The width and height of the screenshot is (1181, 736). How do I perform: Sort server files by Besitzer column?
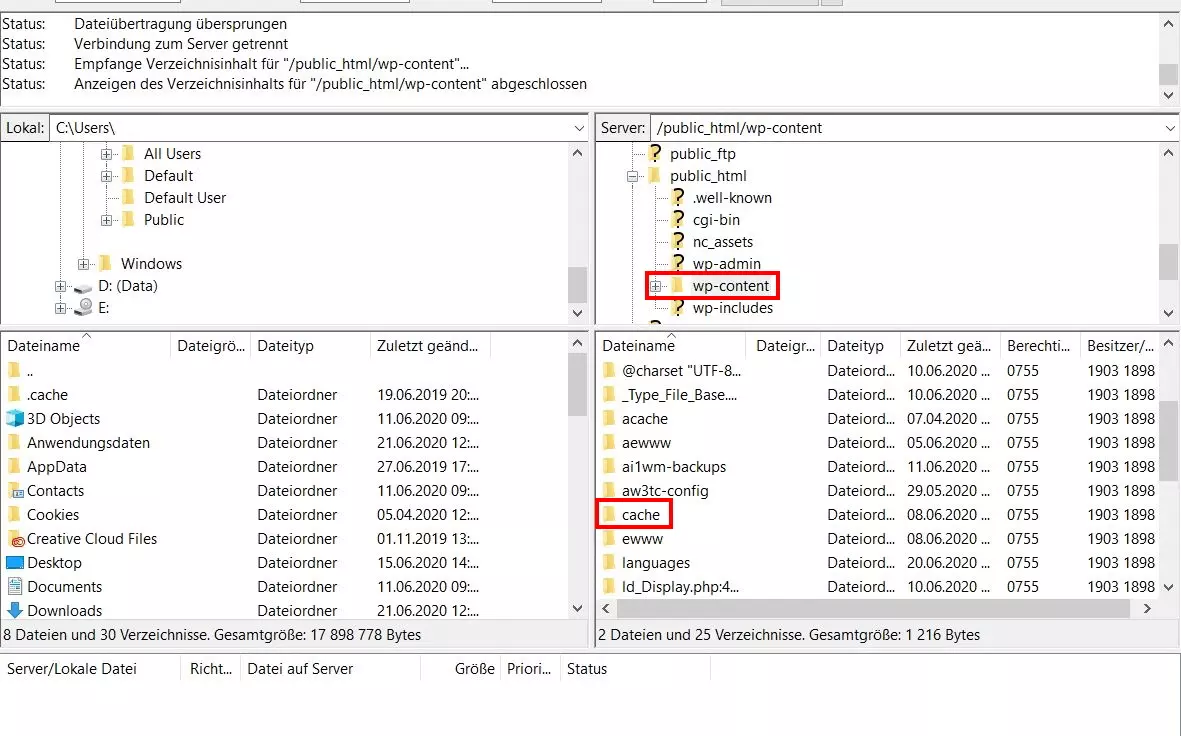(x=1120, y=346)
